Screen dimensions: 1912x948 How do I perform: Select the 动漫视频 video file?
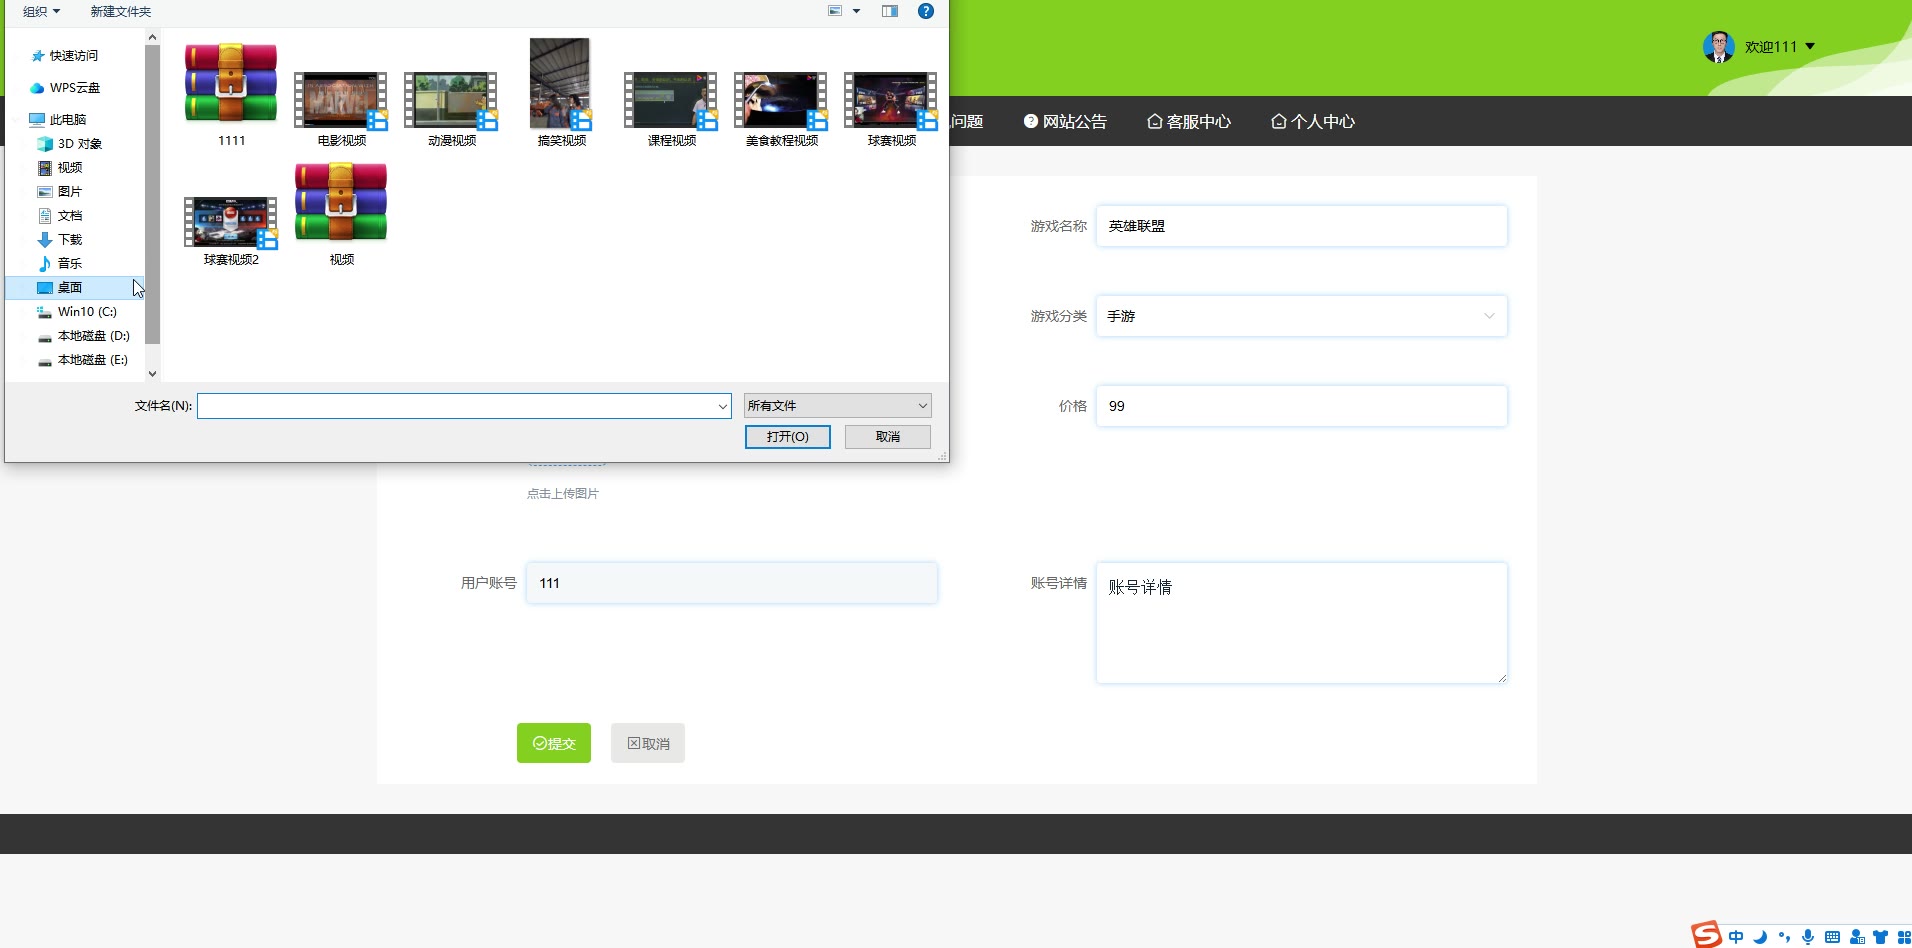coord(451,109)
